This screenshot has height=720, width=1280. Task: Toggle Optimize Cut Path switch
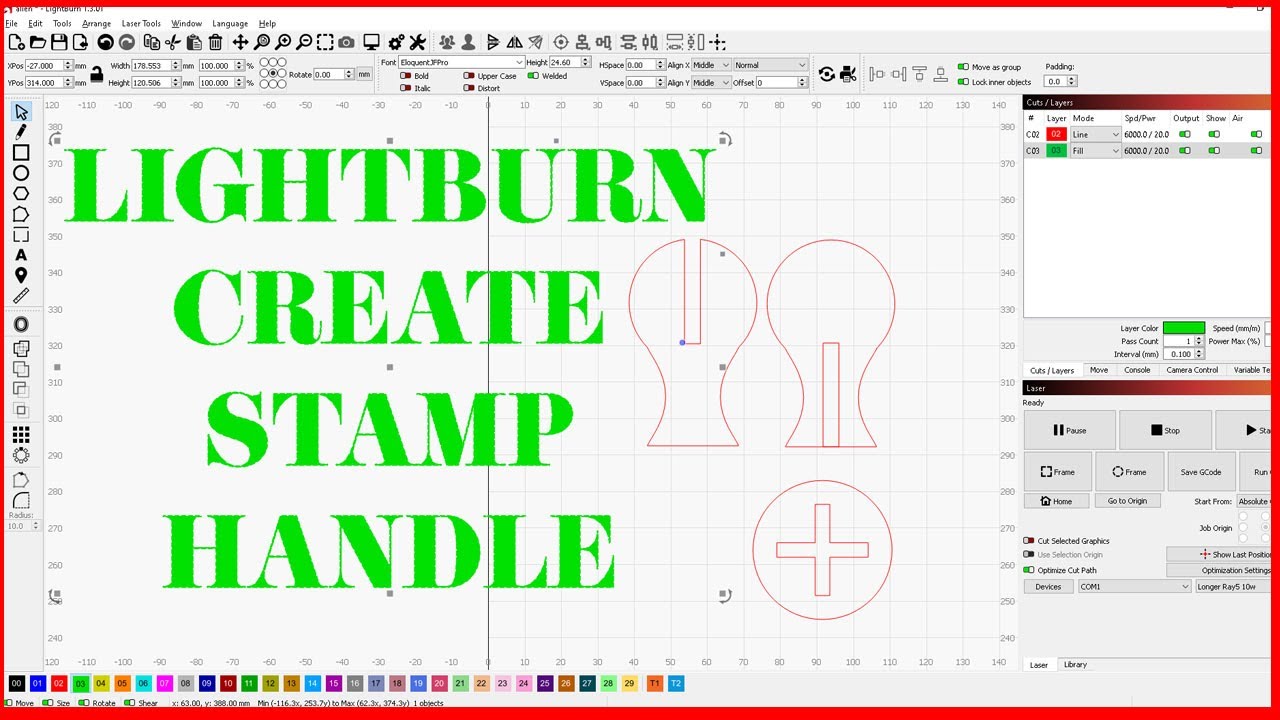coord(1029,570)
